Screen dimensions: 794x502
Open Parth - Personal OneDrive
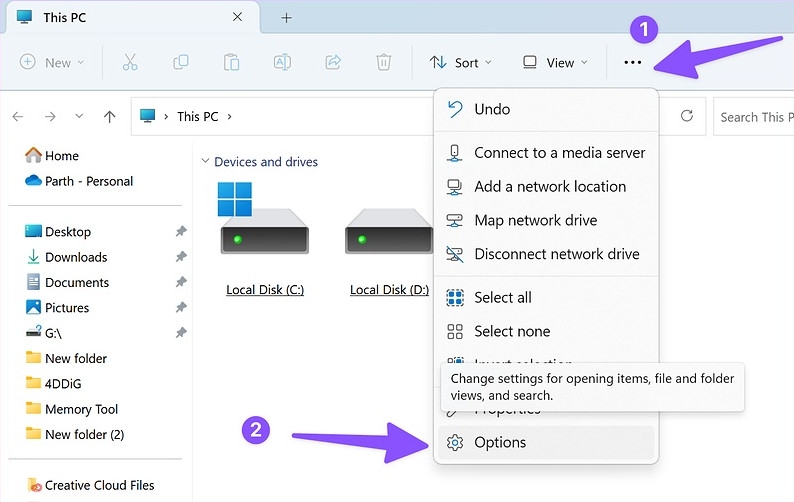[79, 181]
